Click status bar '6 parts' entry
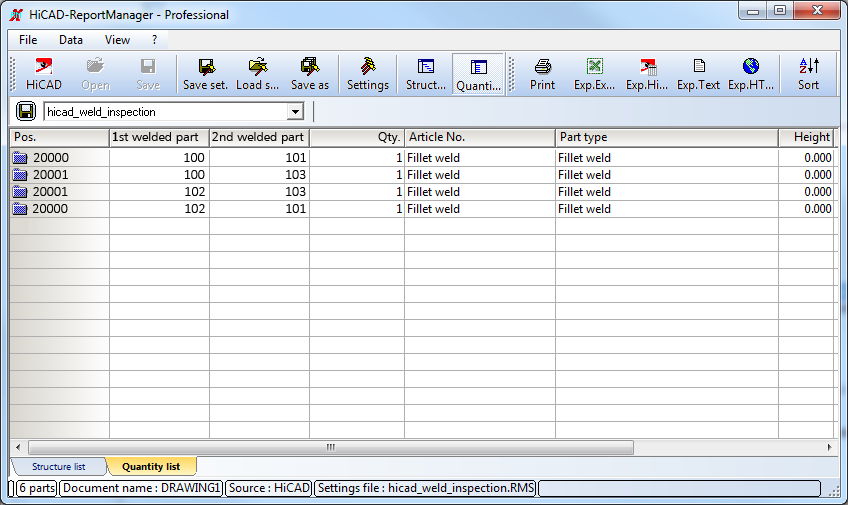Screen dimensions: 848x505 (x=37, y=488)
